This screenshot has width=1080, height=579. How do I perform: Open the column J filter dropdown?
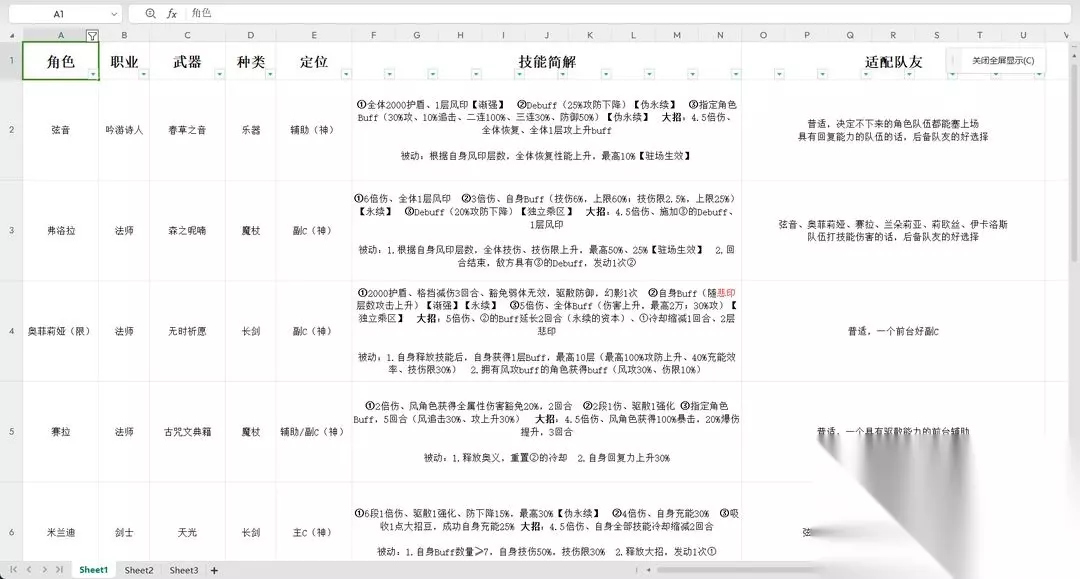click(x=563, y=74)
